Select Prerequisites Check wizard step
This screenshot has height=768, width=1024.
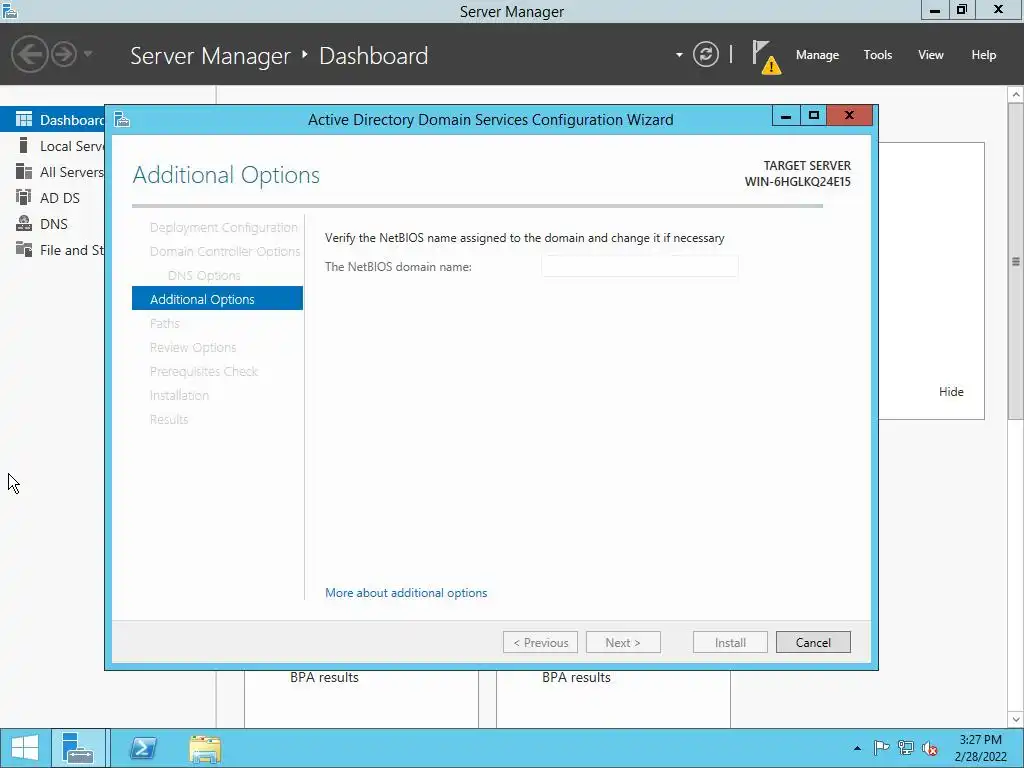[204, 371]
